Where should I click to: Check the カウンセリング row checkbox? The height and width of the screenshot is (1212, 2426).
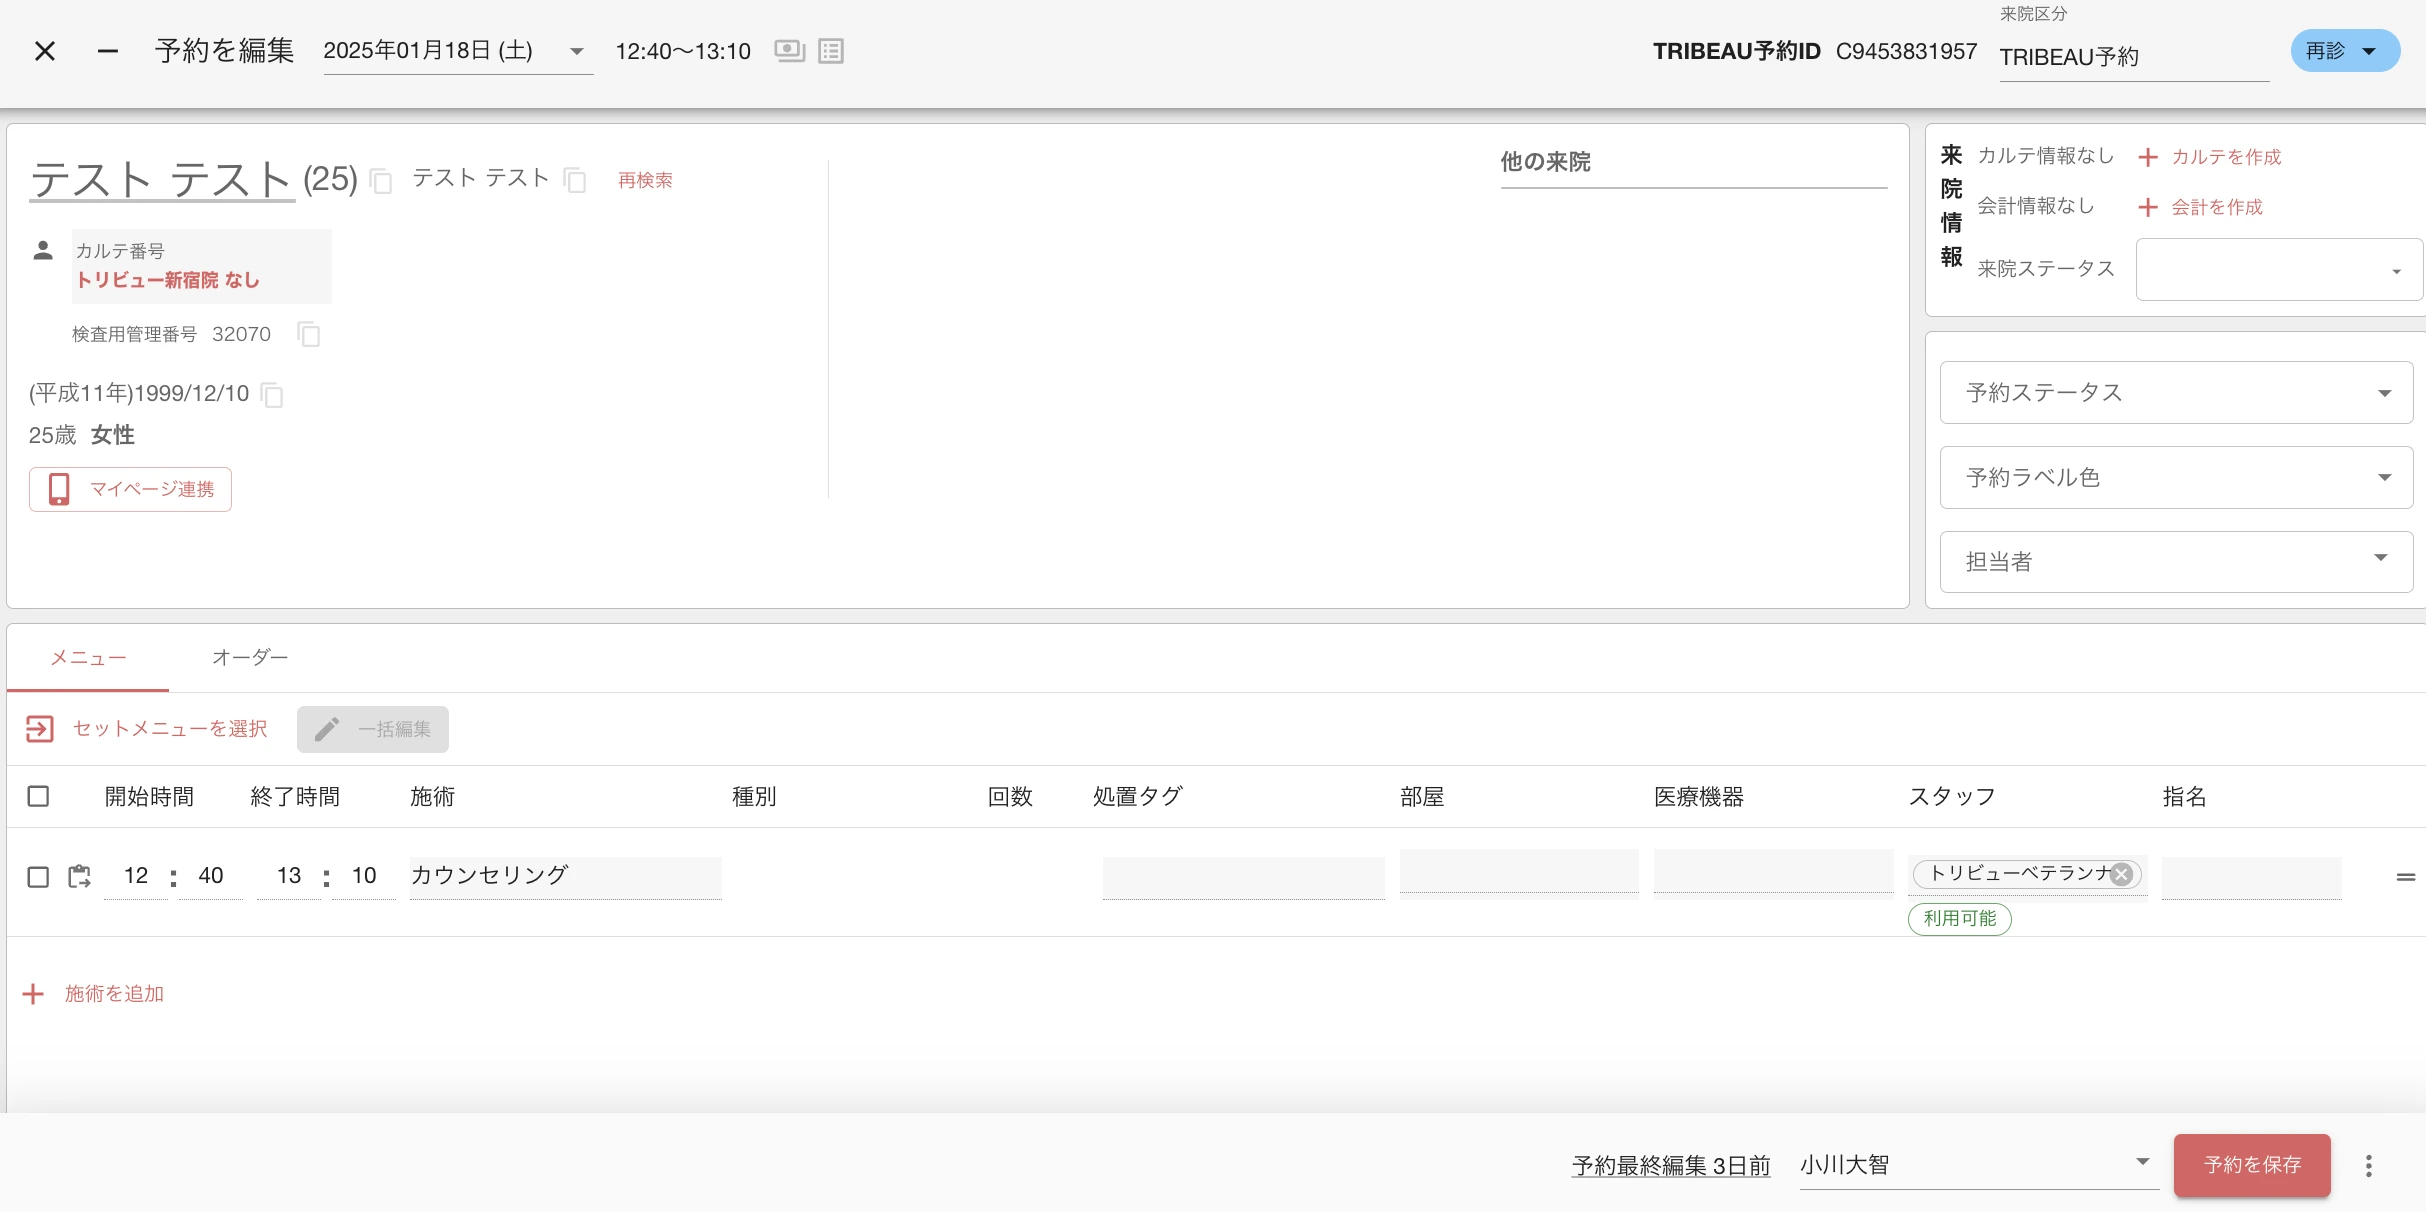[x=38, y=877]
